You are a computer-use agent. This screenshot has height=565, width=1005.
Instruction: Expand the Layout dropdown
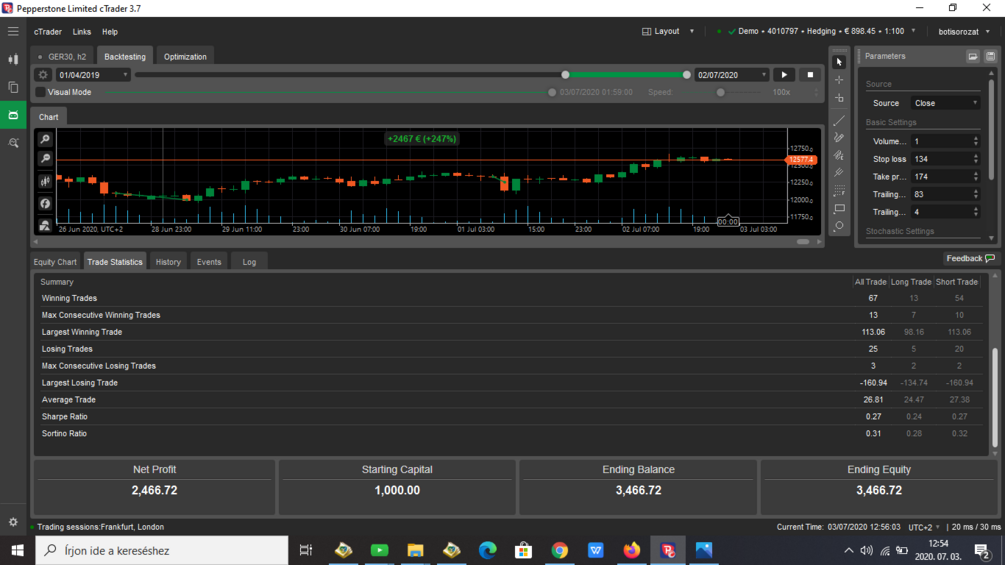pyautogui.click(x=669, y=31)
